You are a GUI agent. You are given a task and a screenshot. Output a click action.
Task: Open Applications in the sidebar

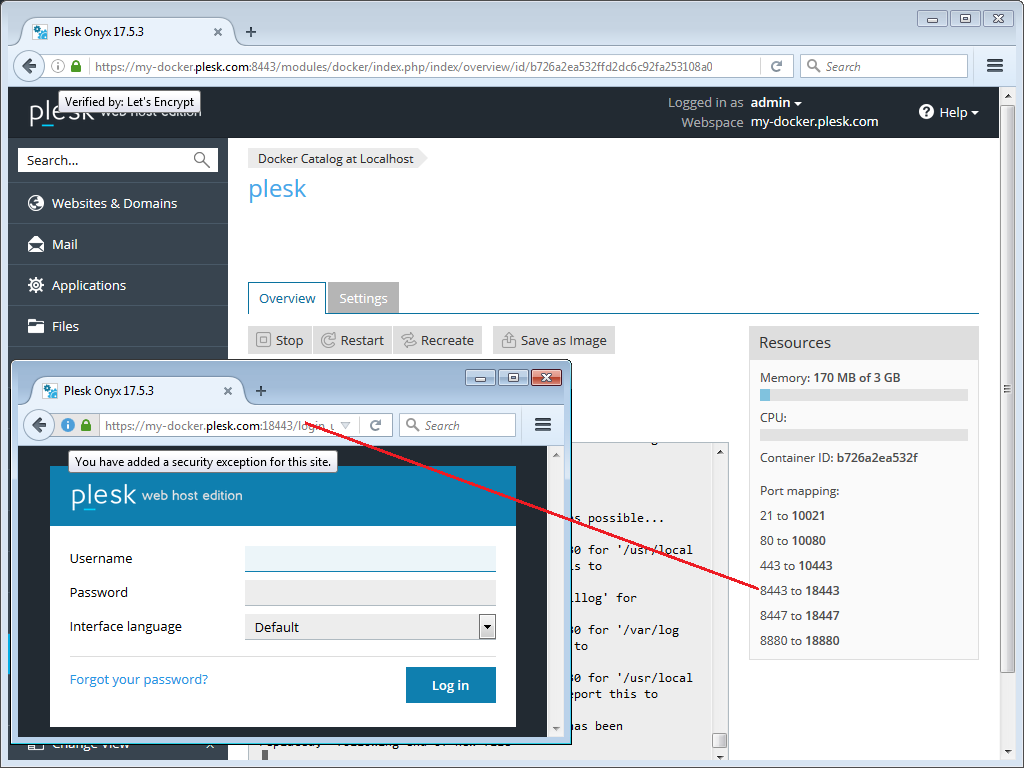point(118,285)
